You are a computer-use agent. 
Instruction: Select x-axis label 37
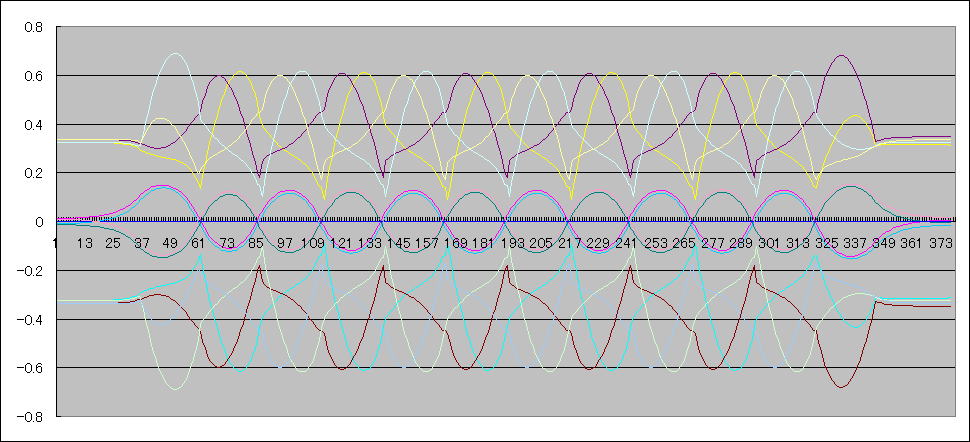[142, 243]
